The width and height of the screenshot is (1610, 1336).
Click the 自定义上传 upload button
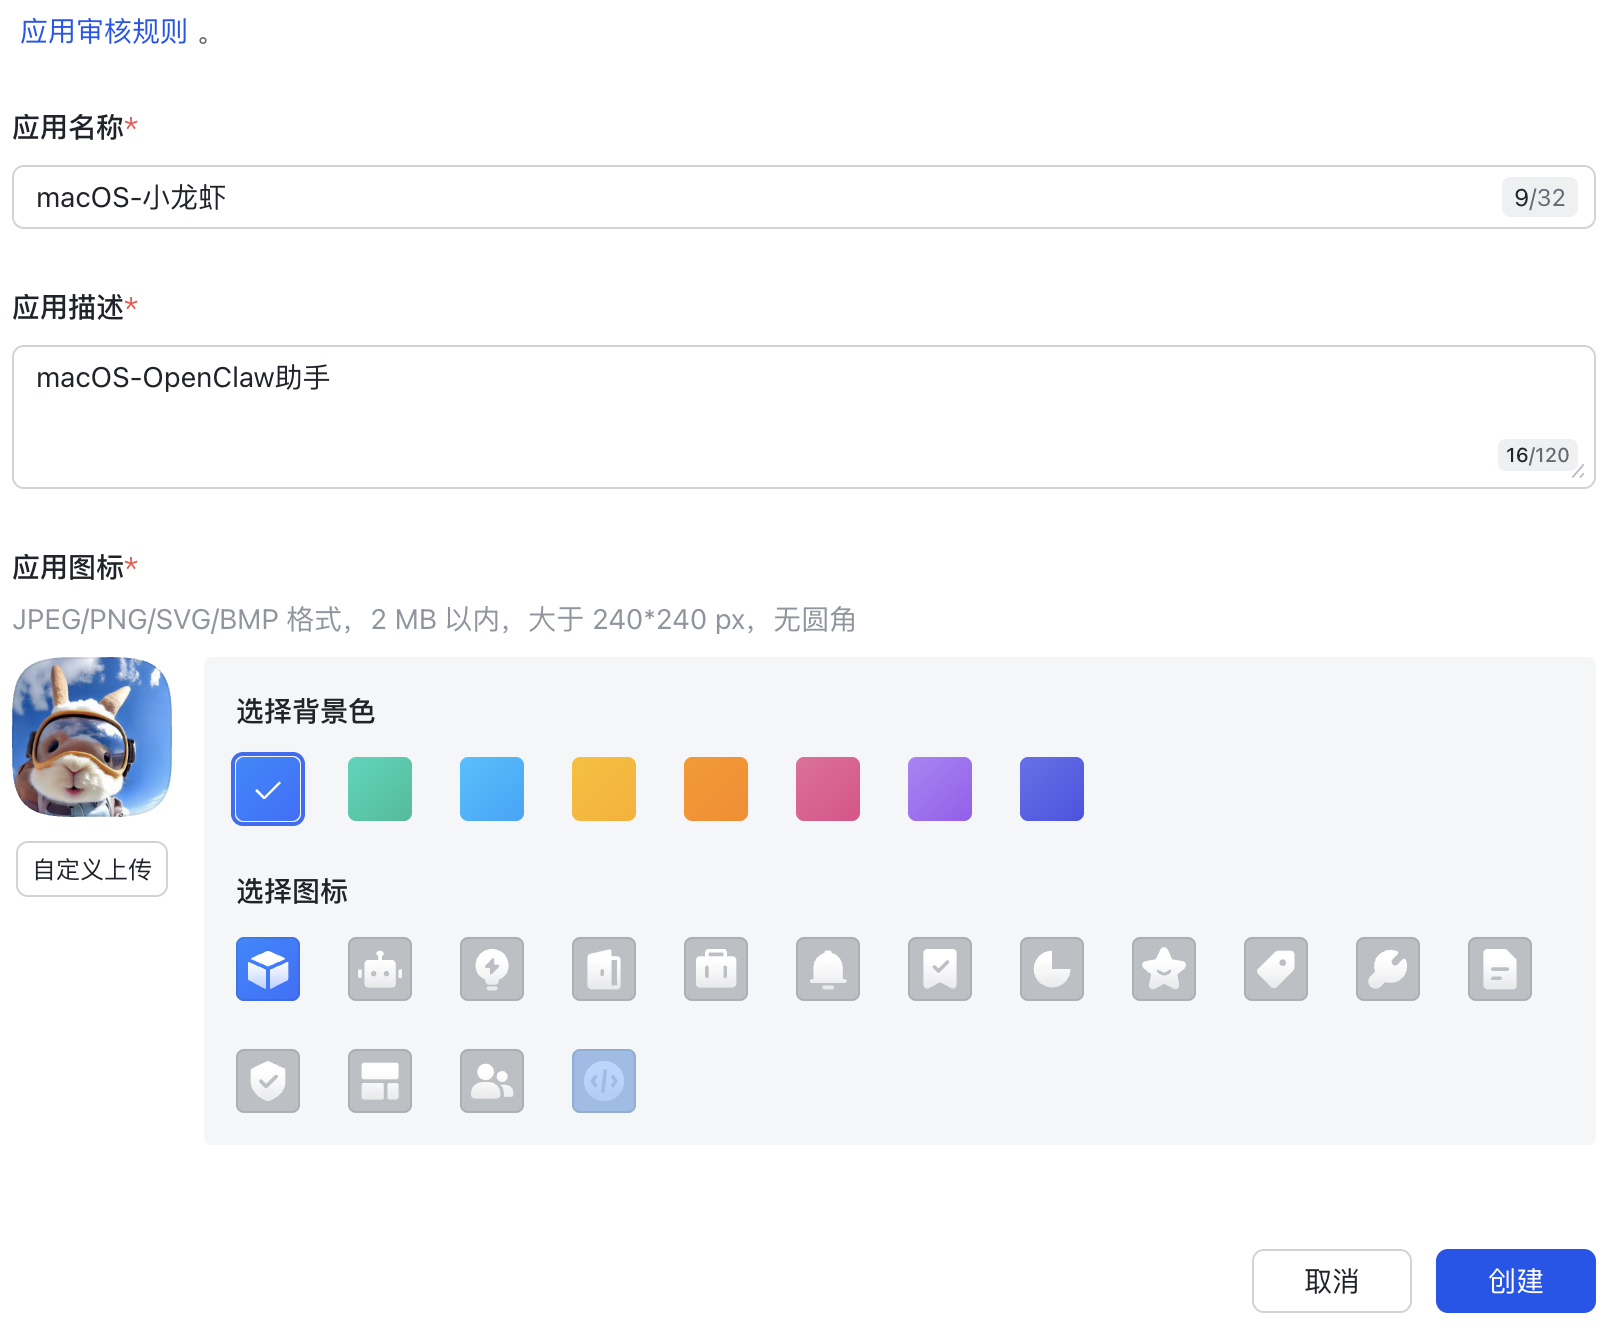click(x=92, y=869)
